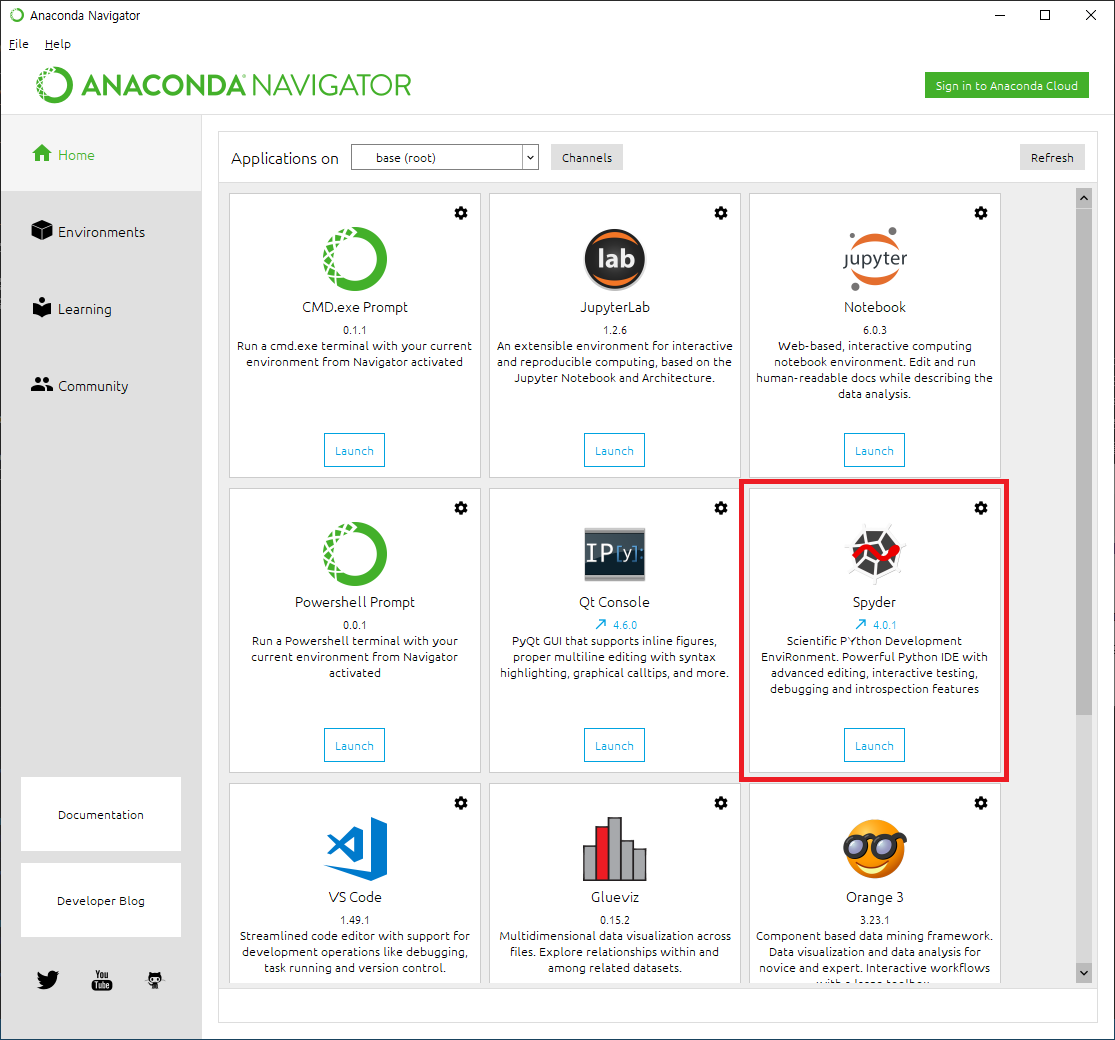Open the YouTube link icon
Image resolution: width=1115 pixels, height=1040 pixels.
pyautogui.click(x=102, y=980)
